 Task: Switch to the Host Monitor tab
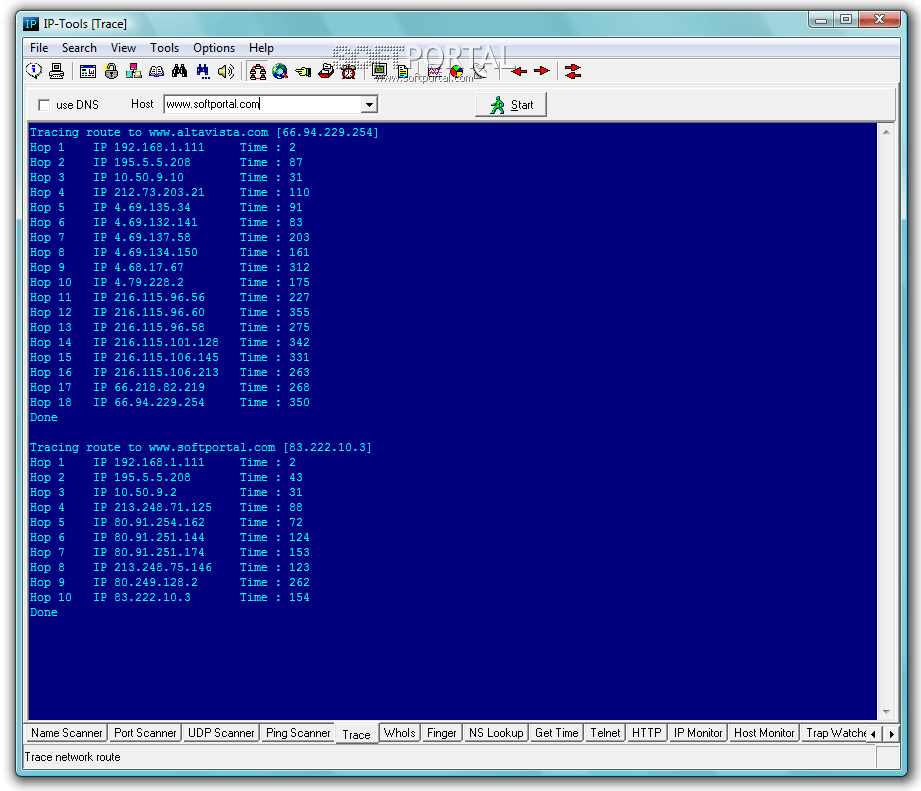tap(764, 733)
